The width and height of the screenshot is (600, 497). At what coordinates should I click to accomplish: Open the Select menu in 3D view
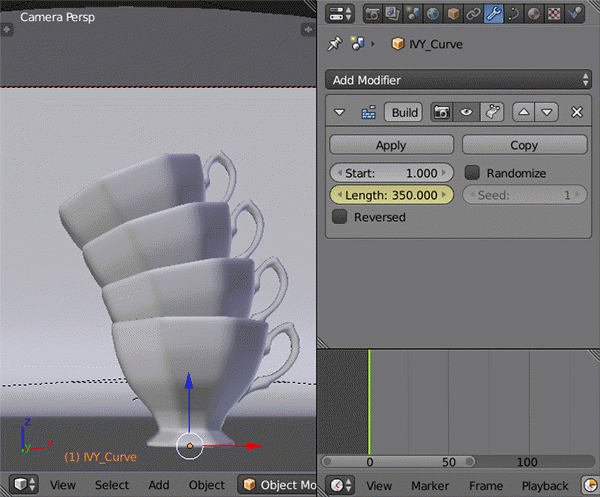[x=112, y=485]
